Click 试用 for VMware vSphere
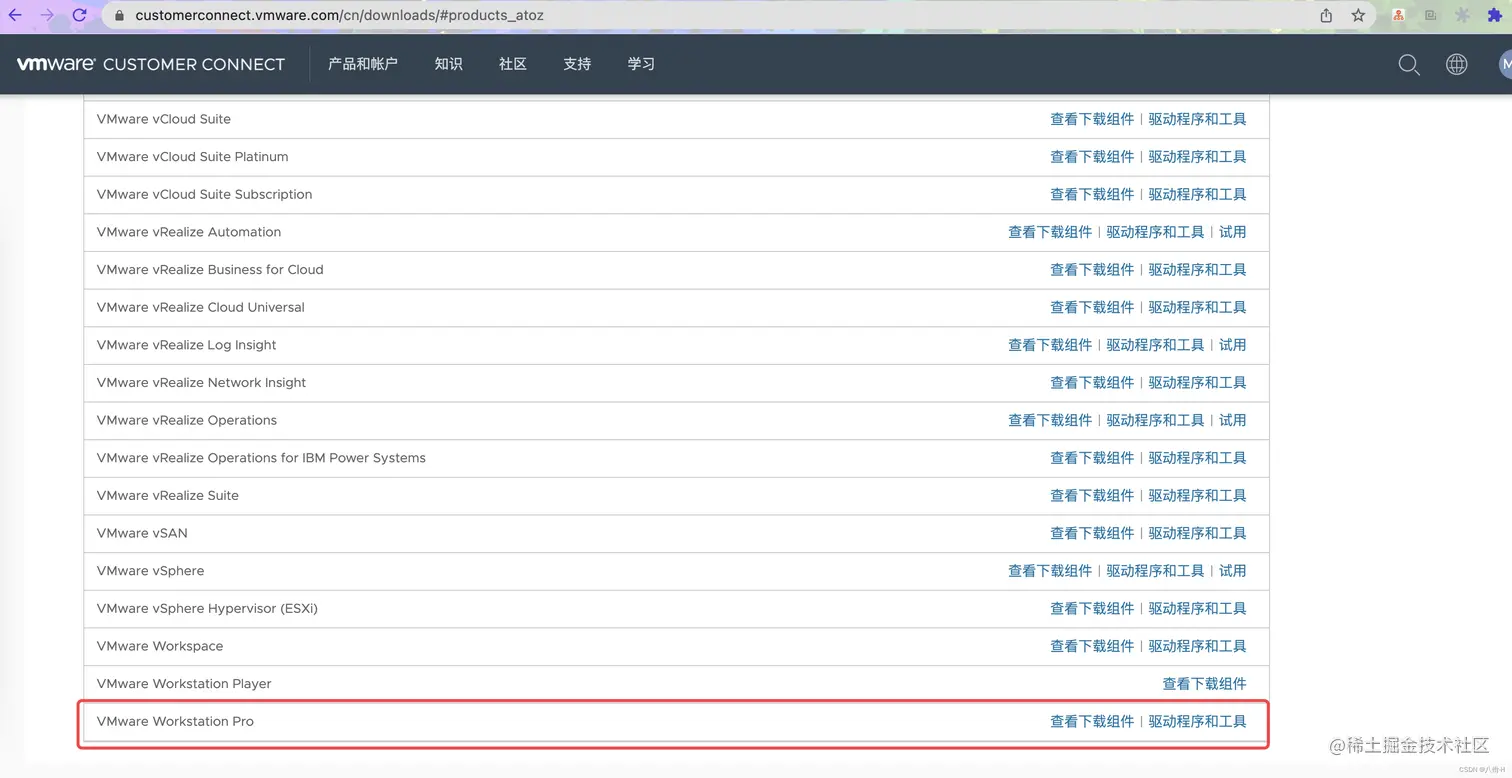 1232,571
